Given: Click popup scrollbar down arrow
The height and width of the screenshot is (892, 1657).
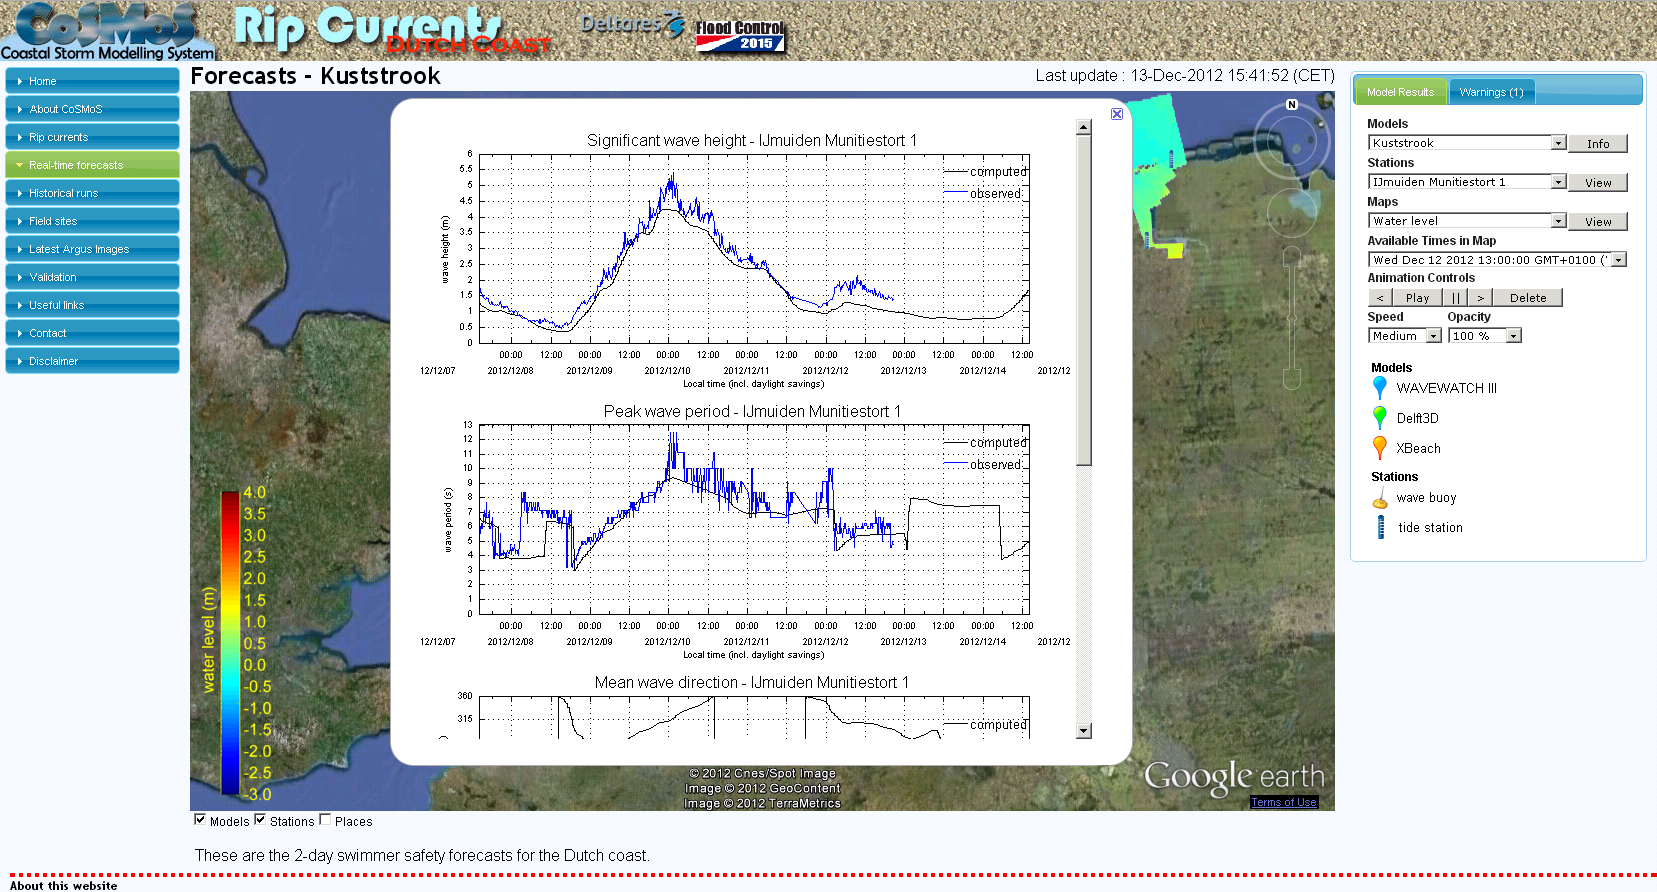Looking at the screenshot, I should click(1083, 731).
